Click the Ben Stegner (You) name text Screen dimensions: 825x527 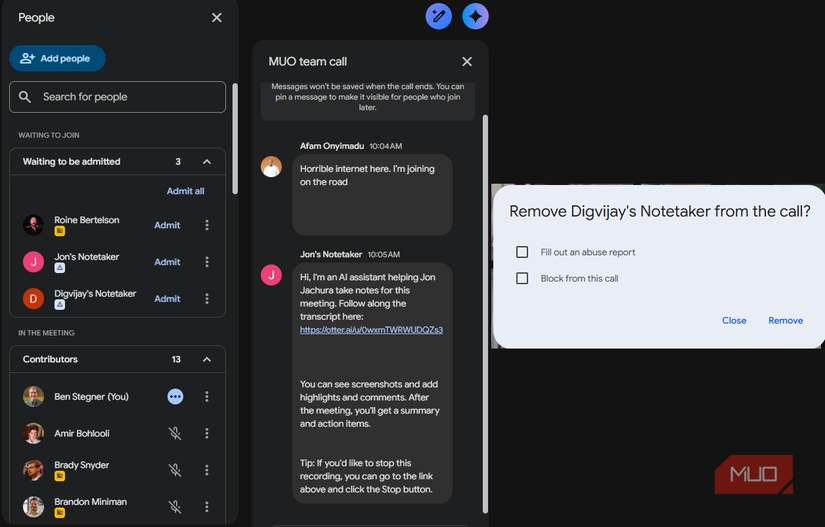coord(92,397)
